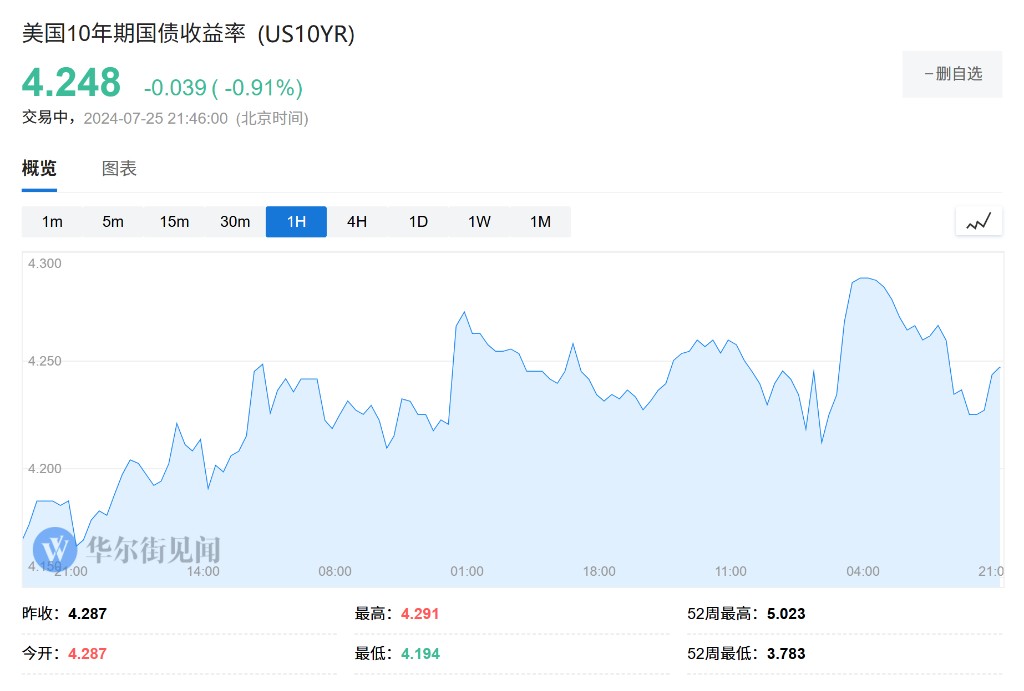The width and height of the screenshot is (1024, 691).
Task: Select the active 1H interval
Action: pyautogui.click(x=296, y=222)
